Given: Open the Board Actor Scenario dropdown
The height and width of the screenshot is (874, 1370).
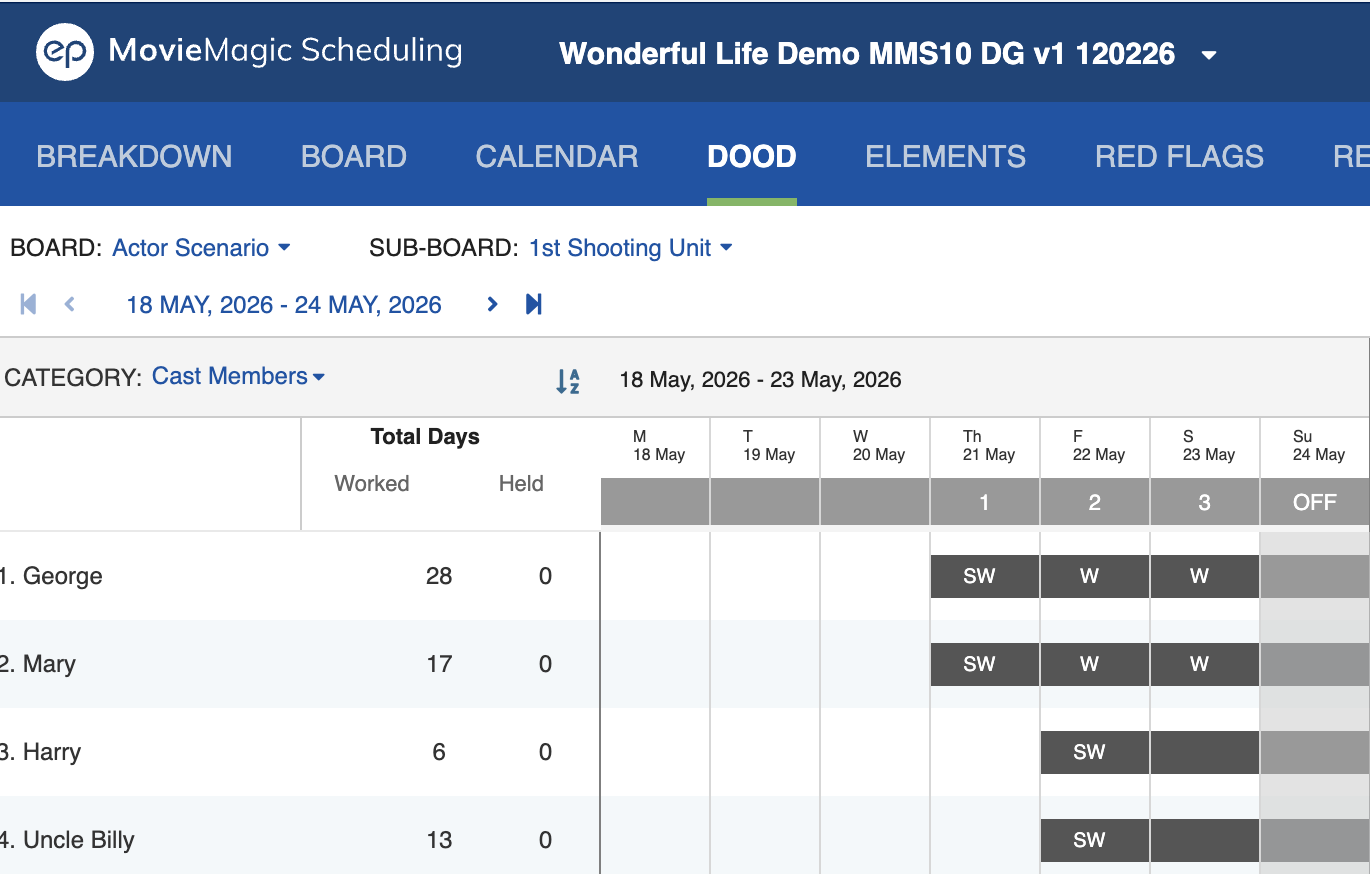Looking at the screenshot, I should (202, 248).
